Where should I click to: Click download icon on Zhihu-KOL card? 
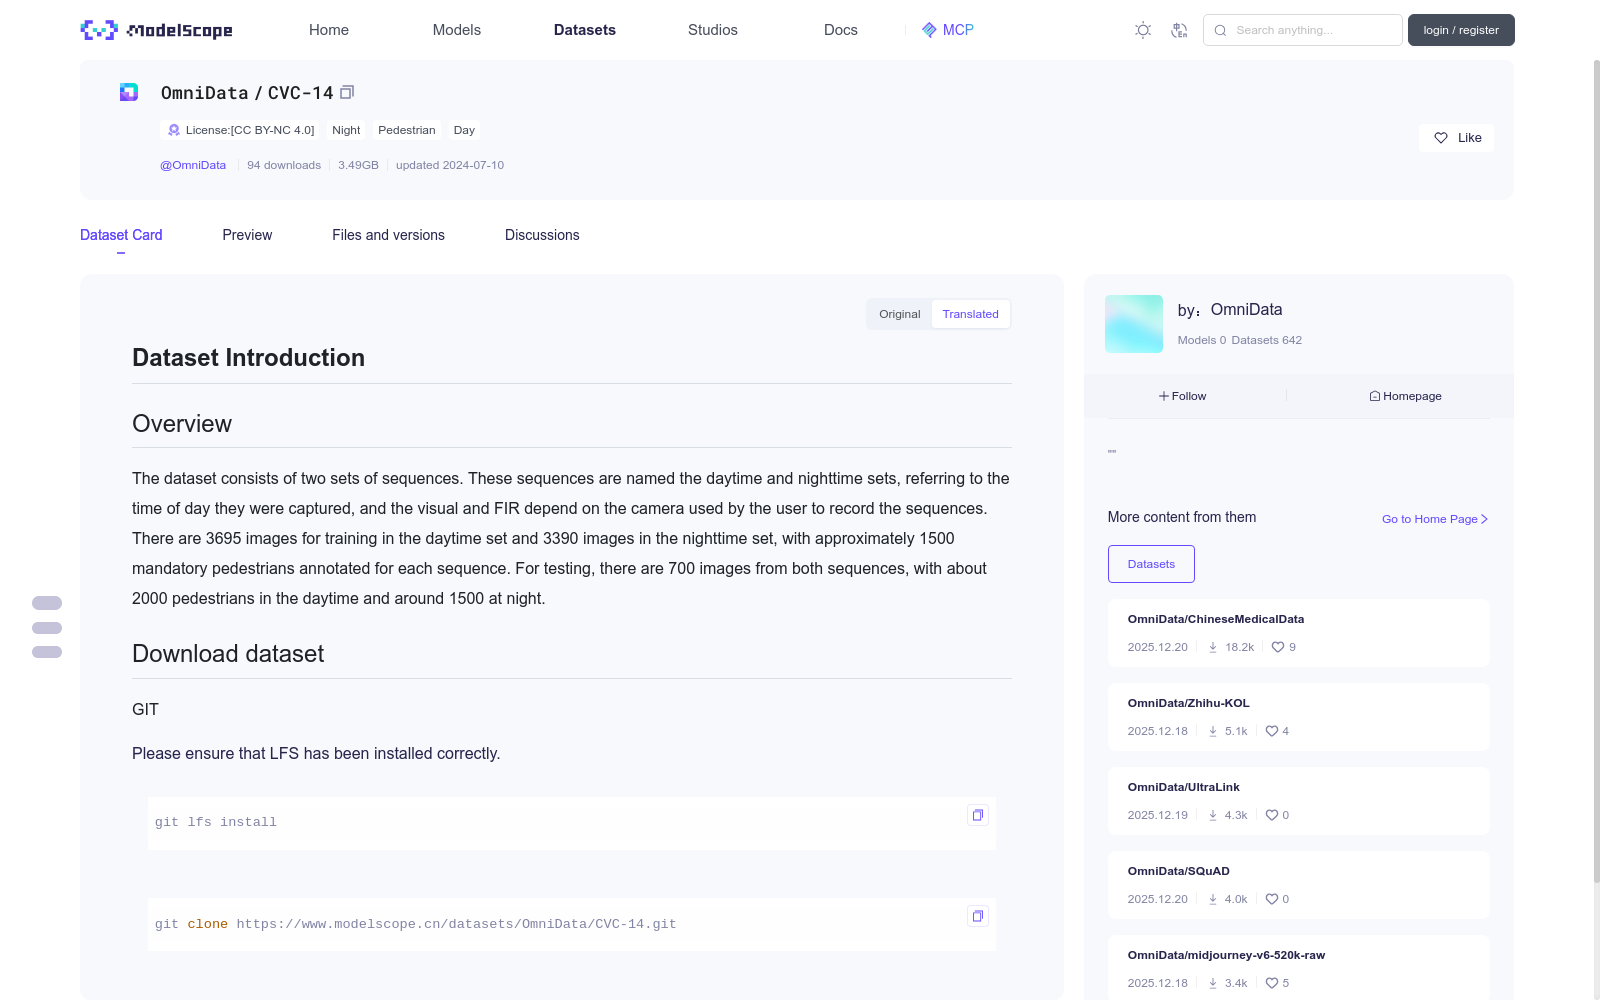[x=1213, y=731]
